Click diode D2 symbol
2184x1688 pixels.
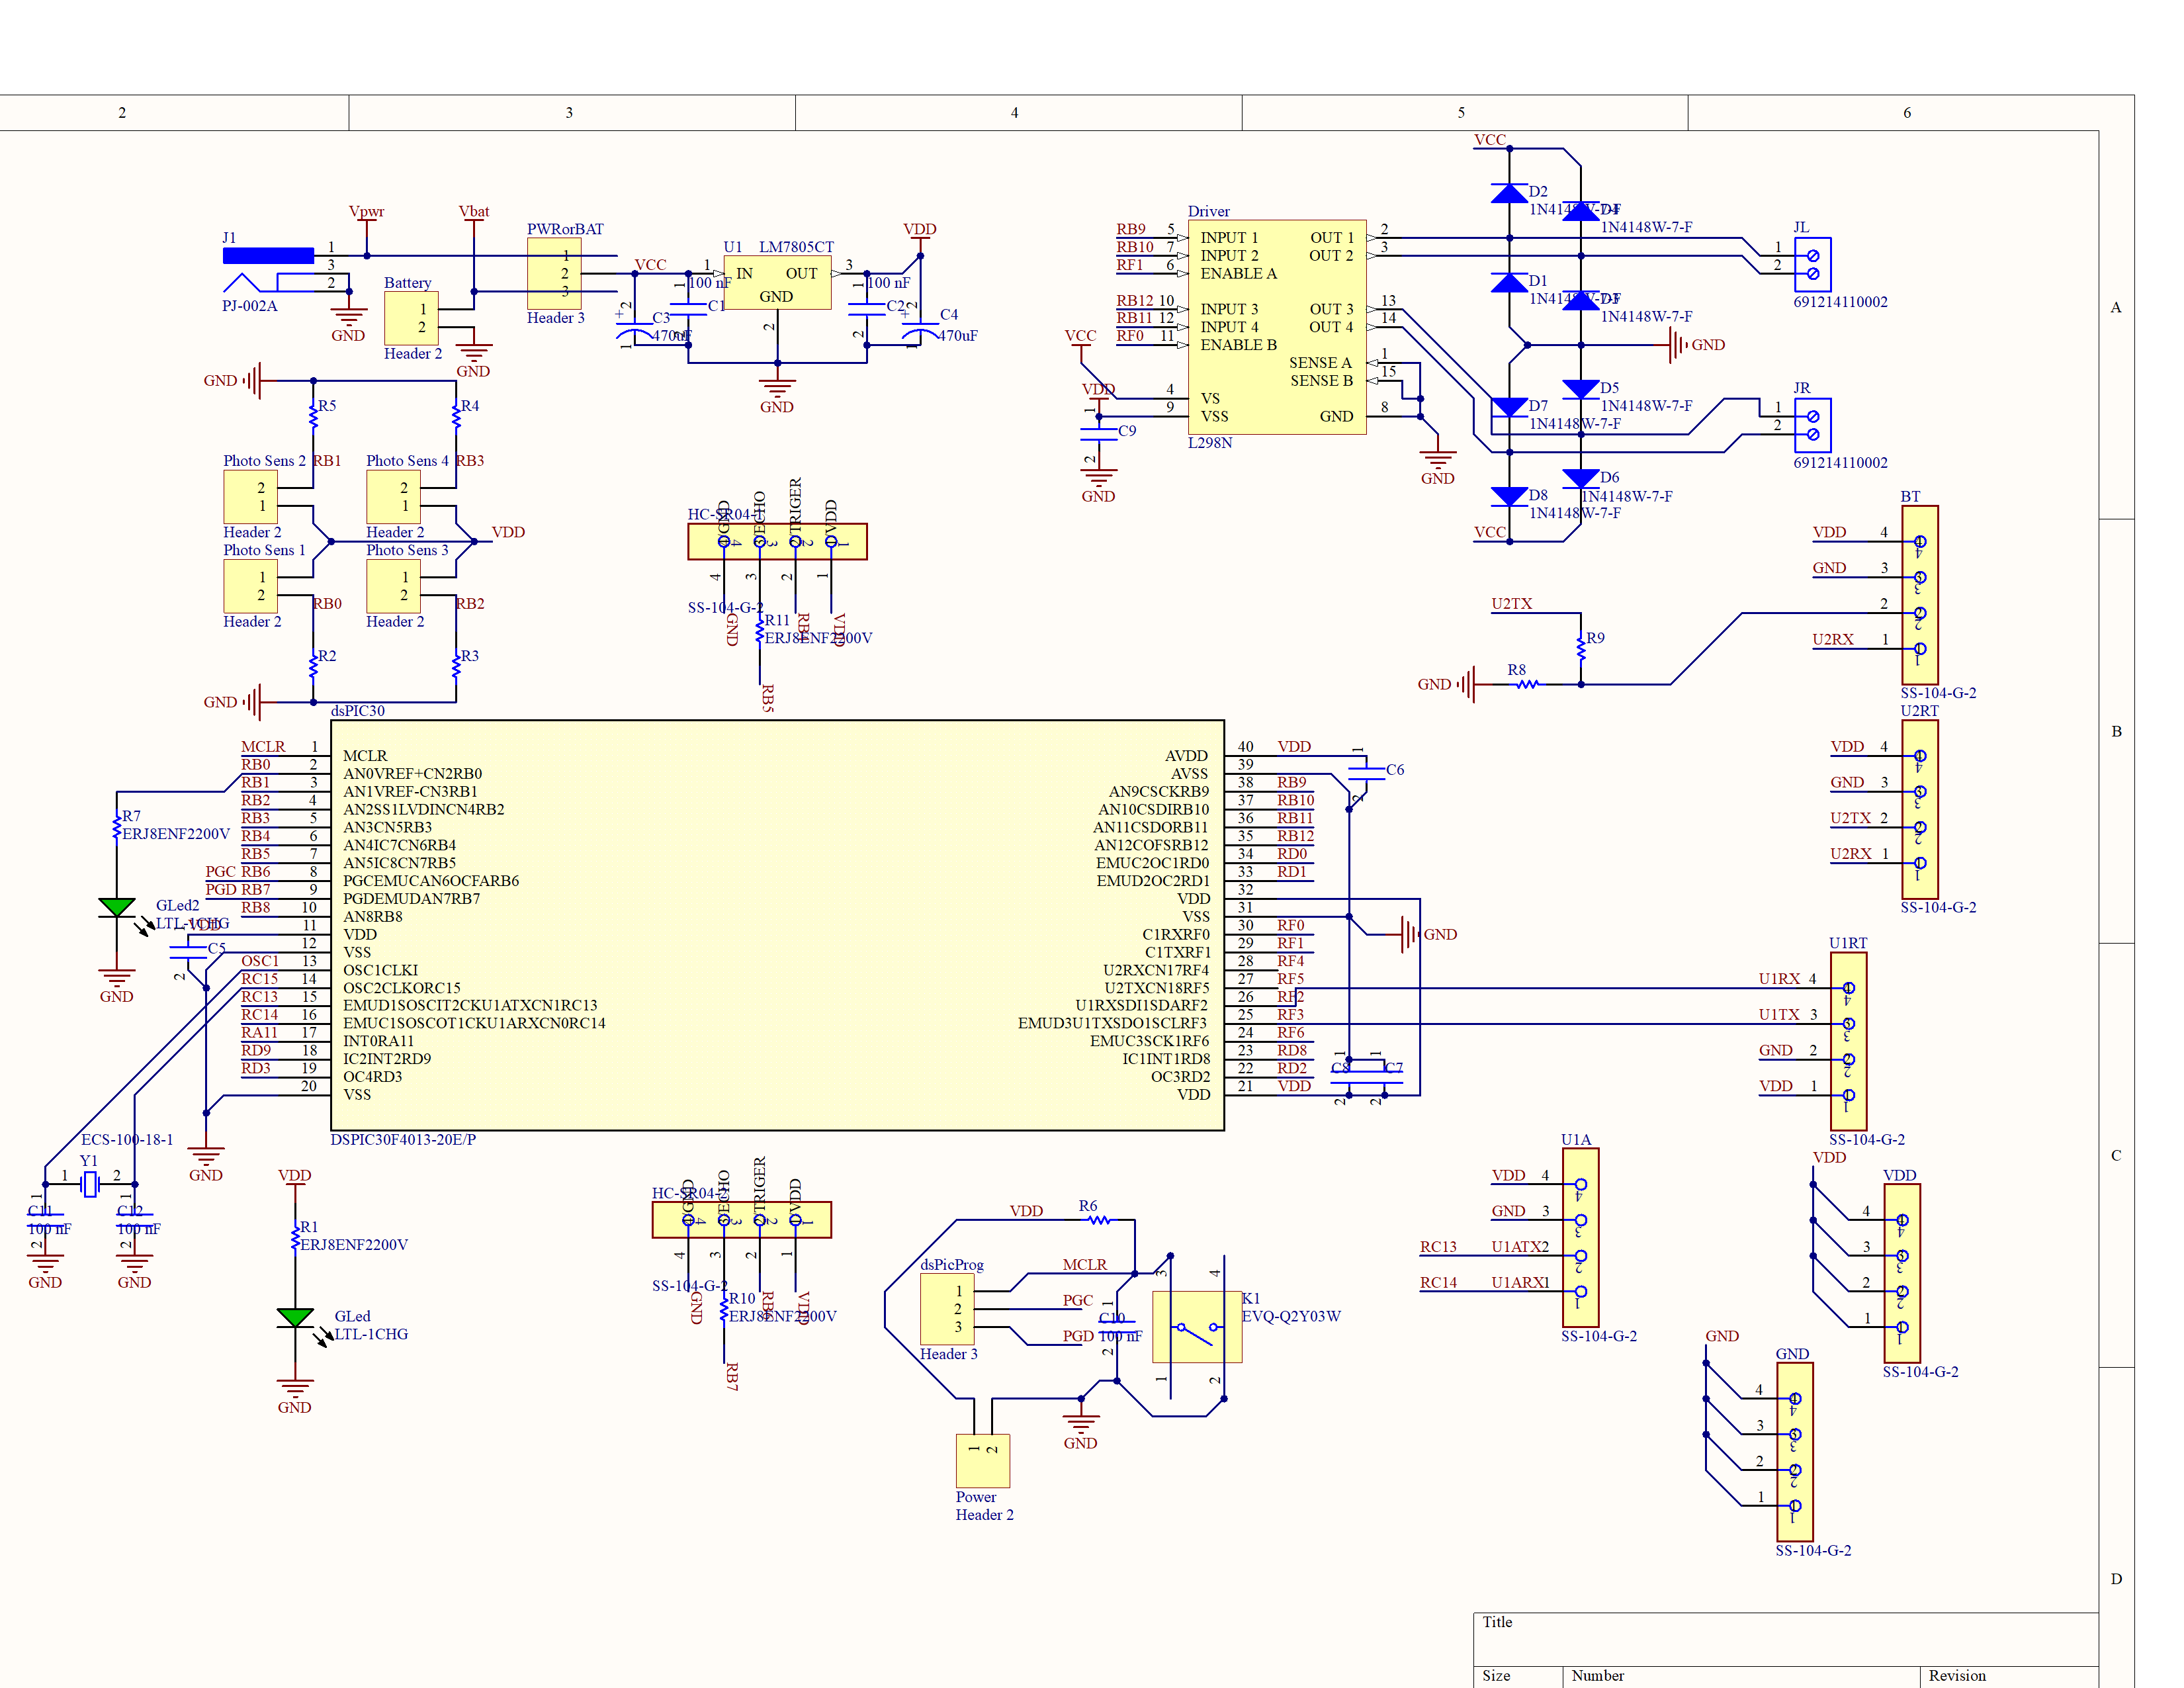pos(1509,193)
